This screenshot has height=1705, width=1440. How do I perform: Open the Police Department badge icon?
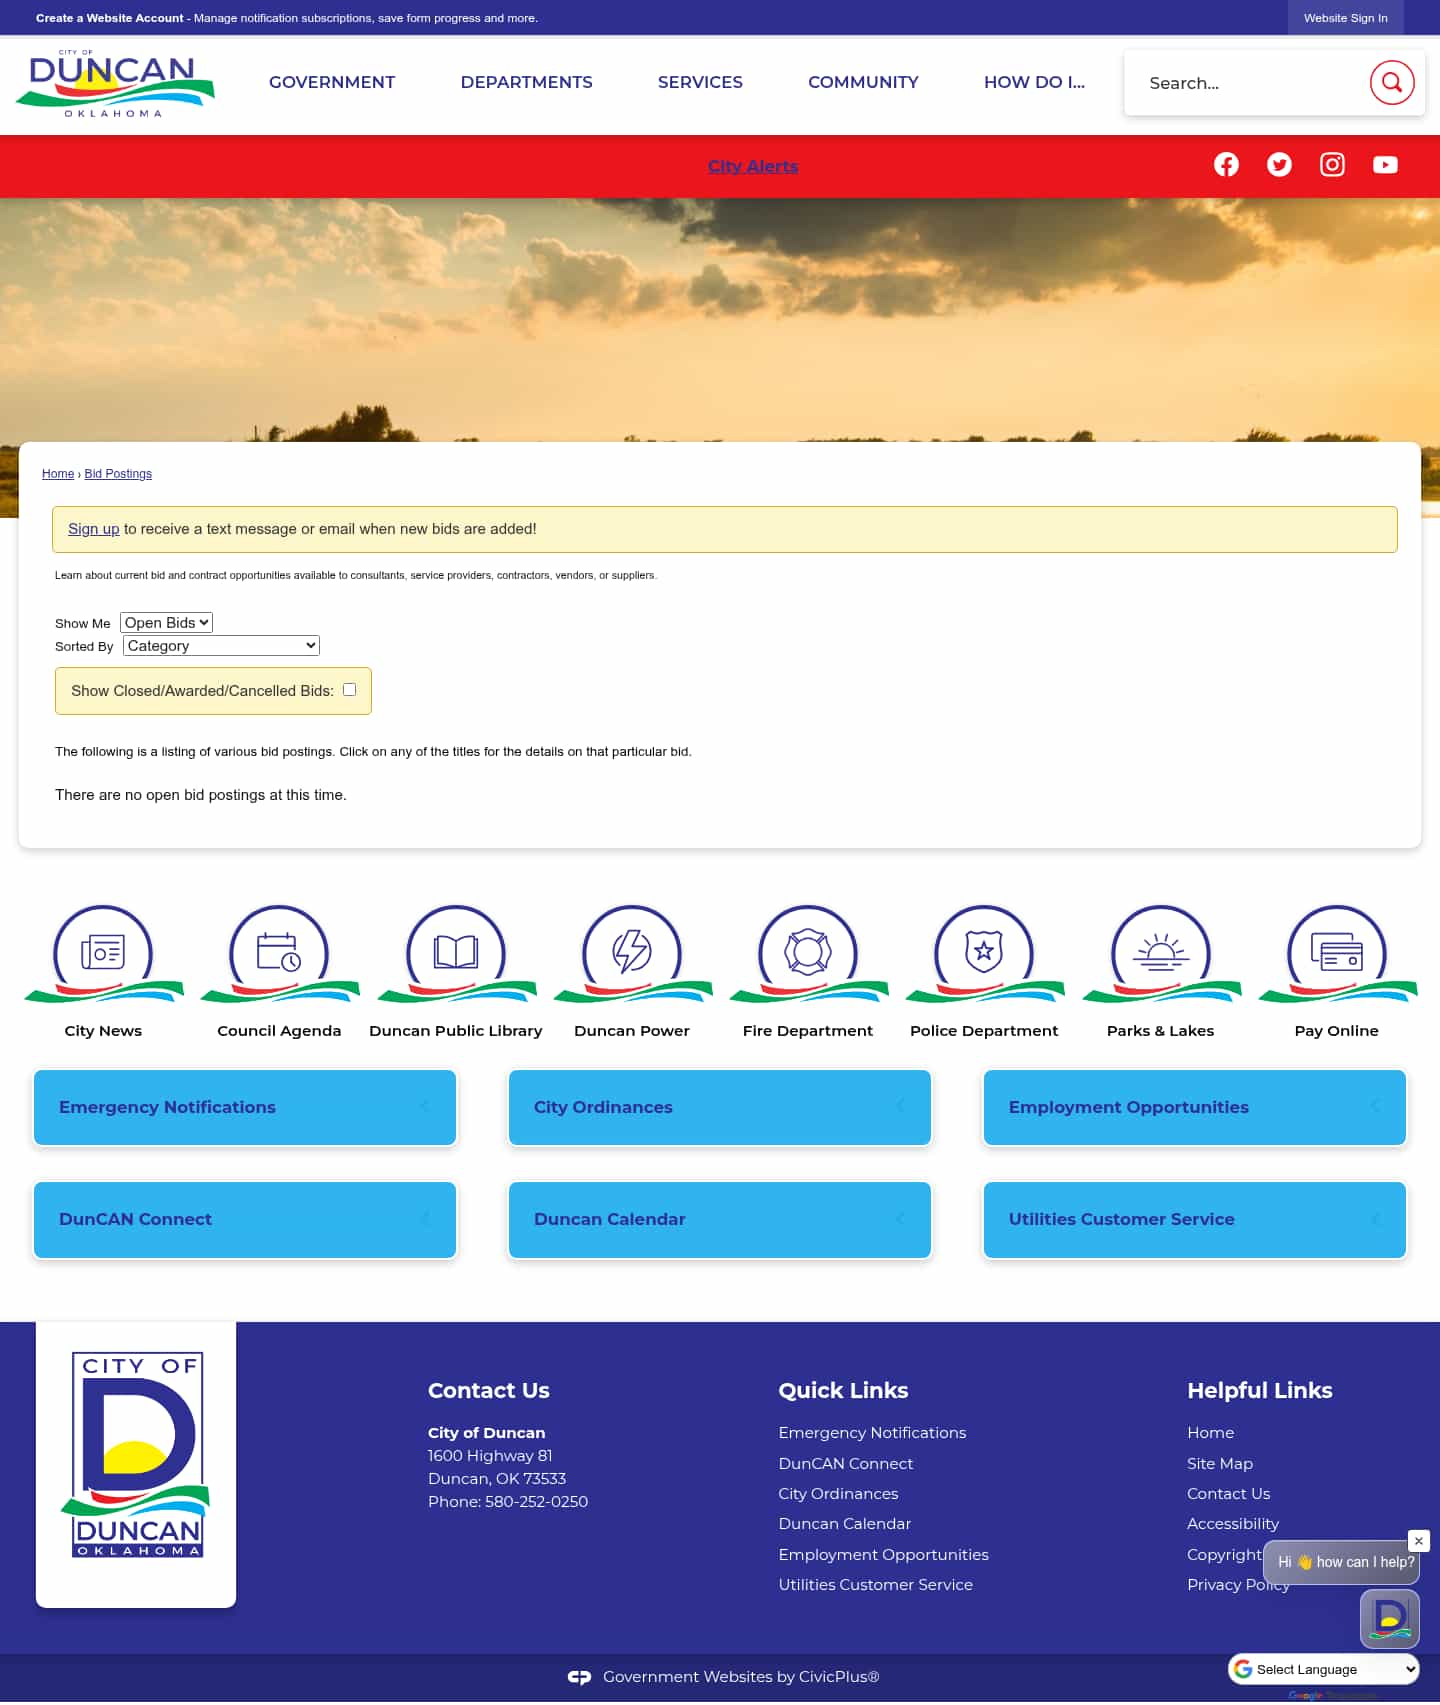(x=984, y=953)
